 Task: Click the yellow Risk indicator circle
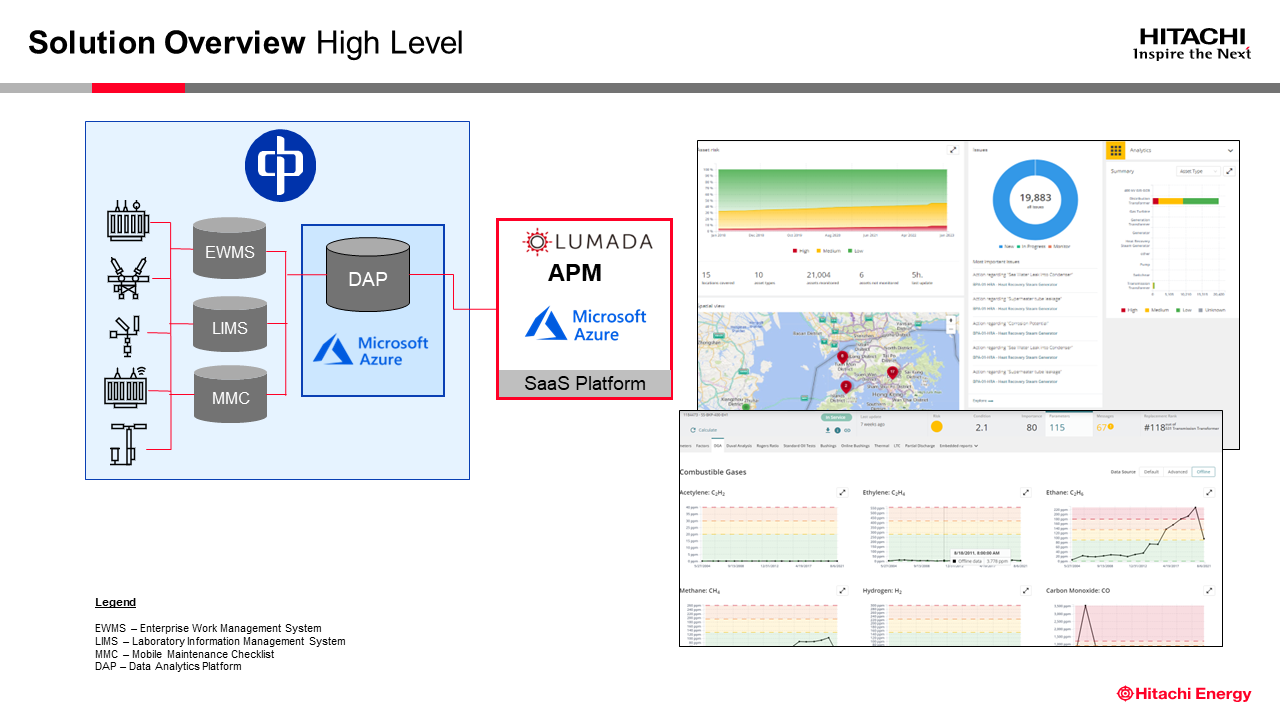937,426
